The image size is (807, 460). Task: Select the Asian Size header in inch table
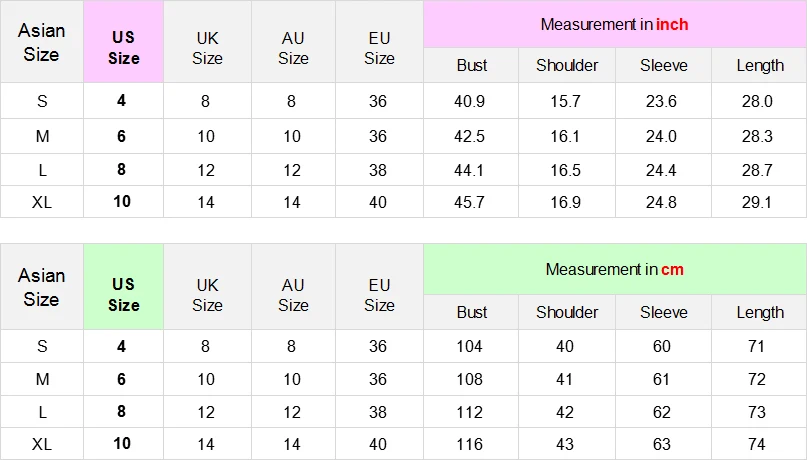pyautogui.click(x=42, y=42)
